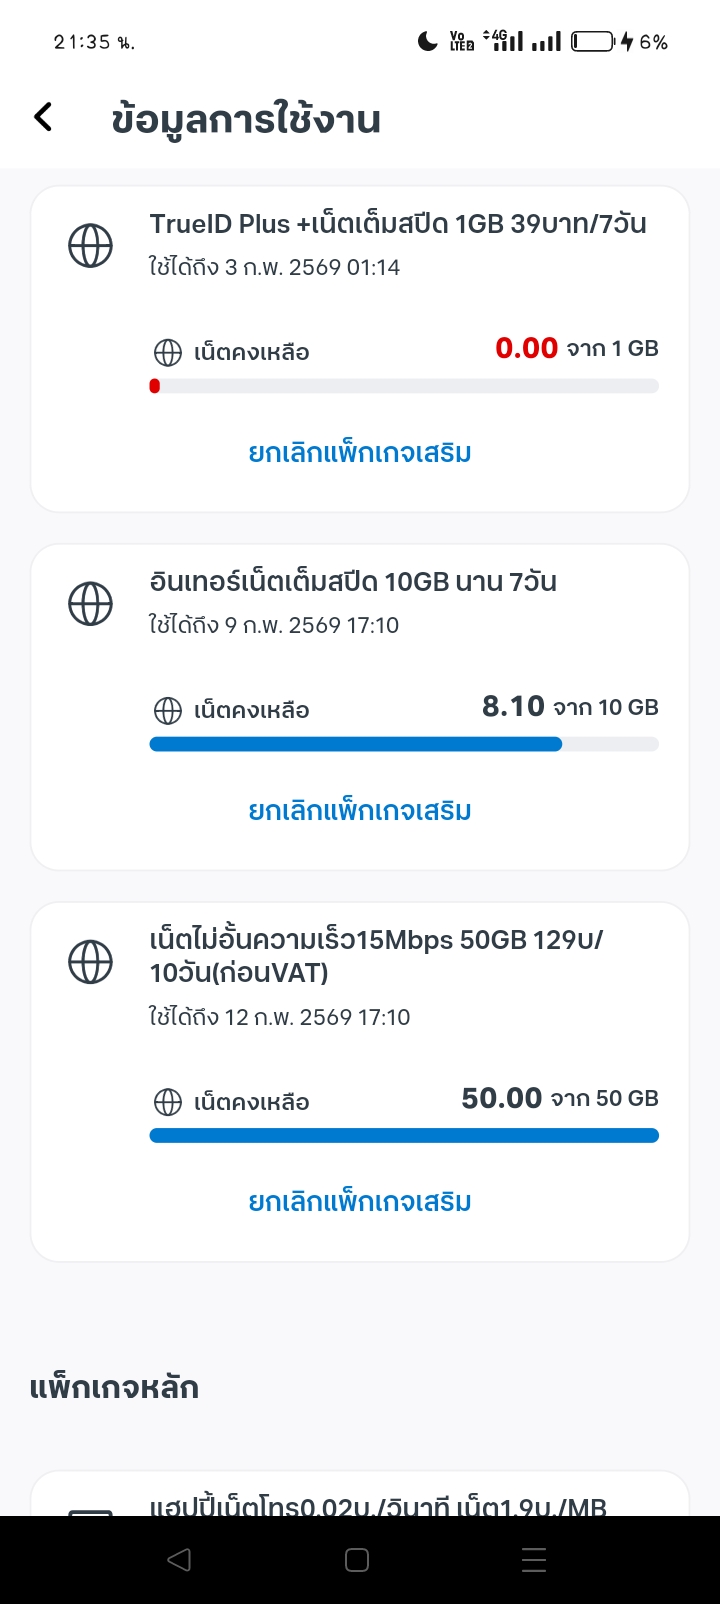Cancel the TrueID Plus 1GB add-on package
This screenshot has height=1604, width=720.
point(360,453)
